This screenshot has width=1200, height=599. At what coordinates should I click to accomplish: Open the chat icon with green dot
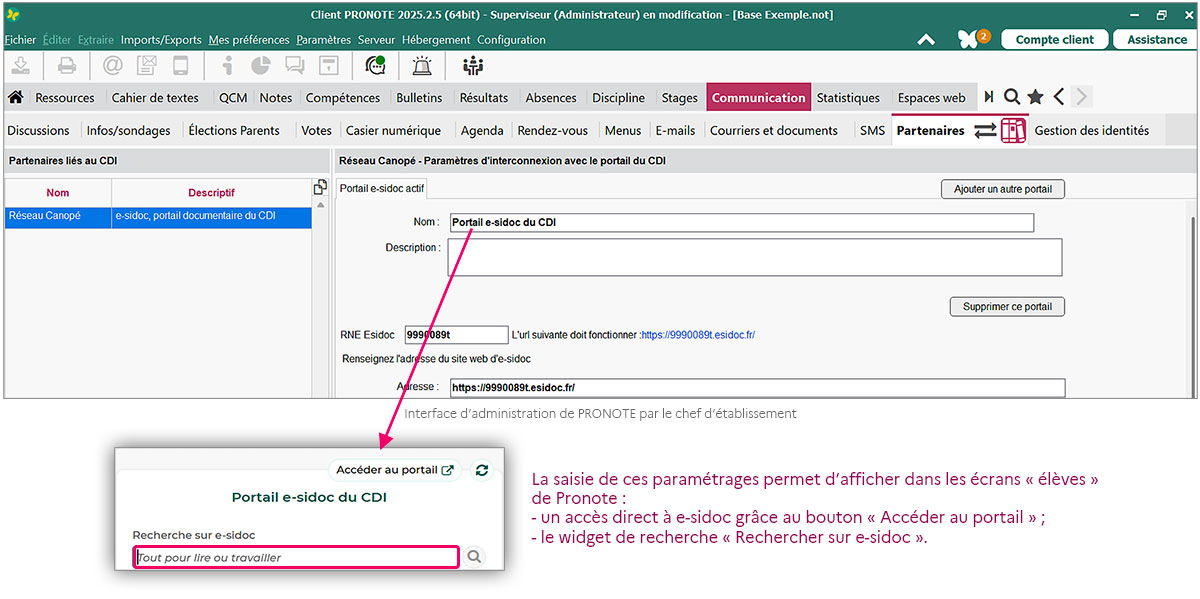[x=375, y=66]
